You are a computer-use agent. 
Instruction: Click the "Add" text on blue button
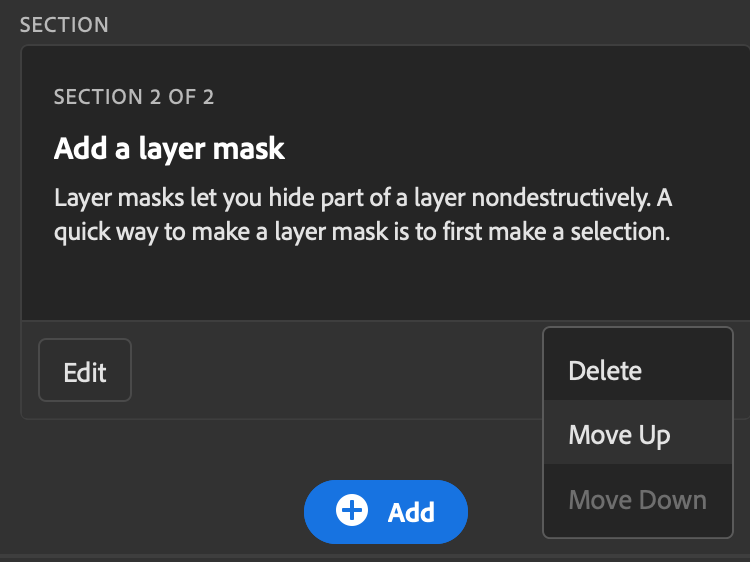pyautogui.click(x=411, y=512)
